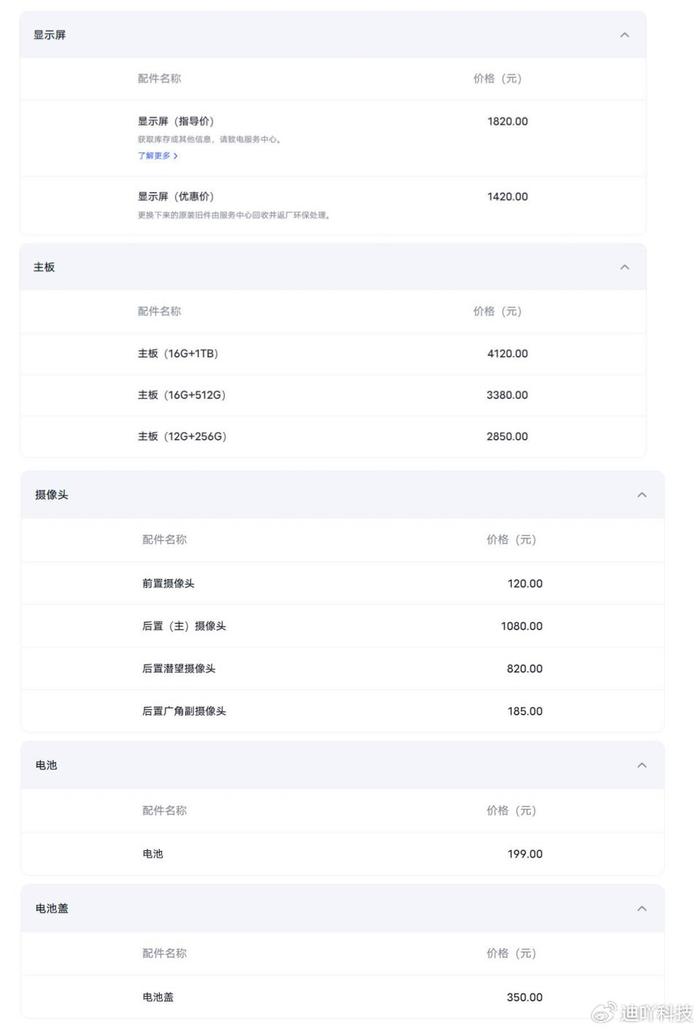Viewport: 700px width, 1030px height.
Task: Click the 主板（16G+1TB）row
Action: [x=333, y=353]
